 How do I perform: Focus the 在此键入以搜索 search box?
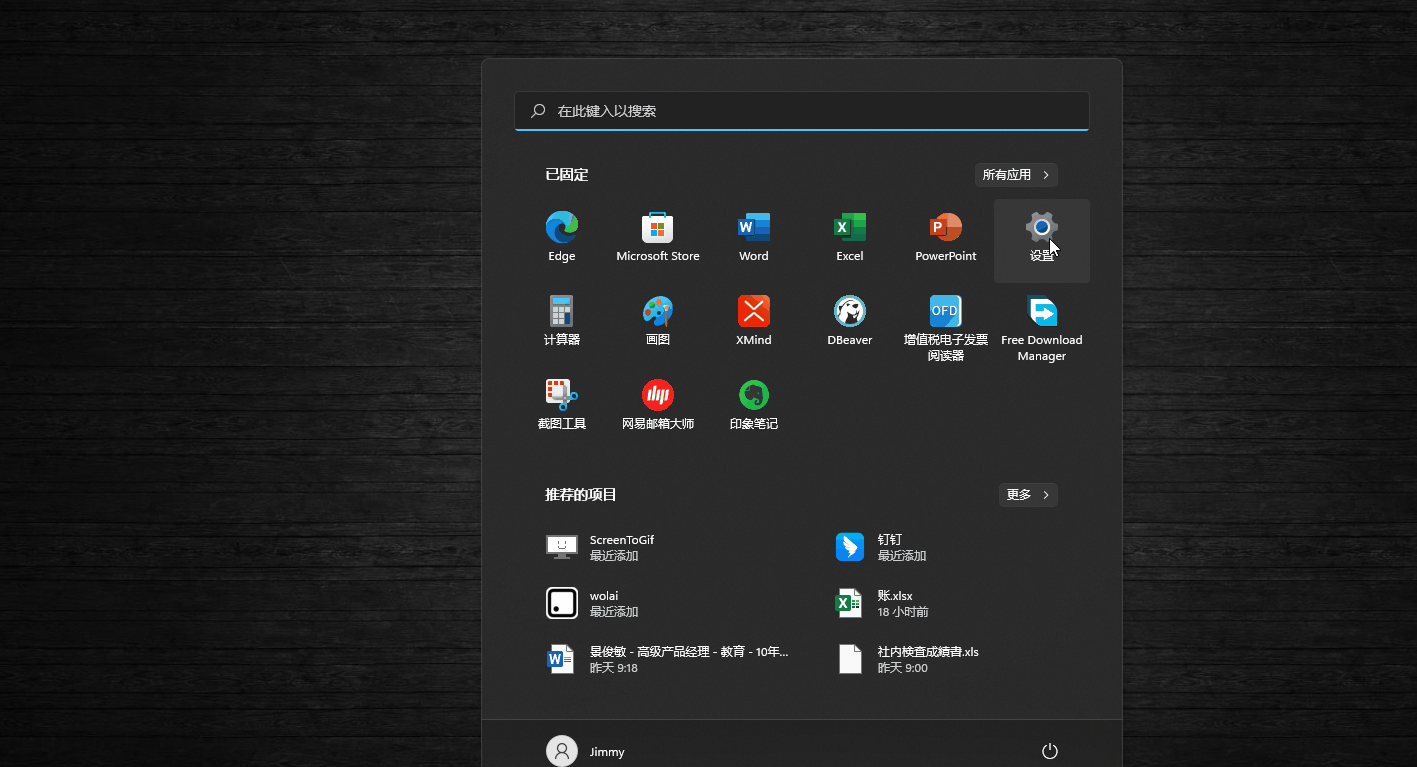(x=802, y=111)
